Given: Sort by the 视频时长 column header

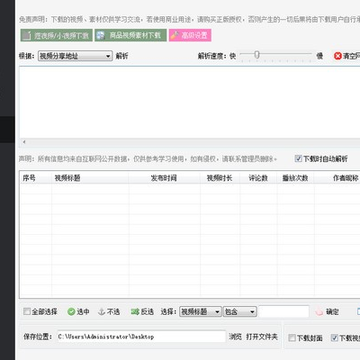Looking at the screenshot, I should [x=220, y=178].
